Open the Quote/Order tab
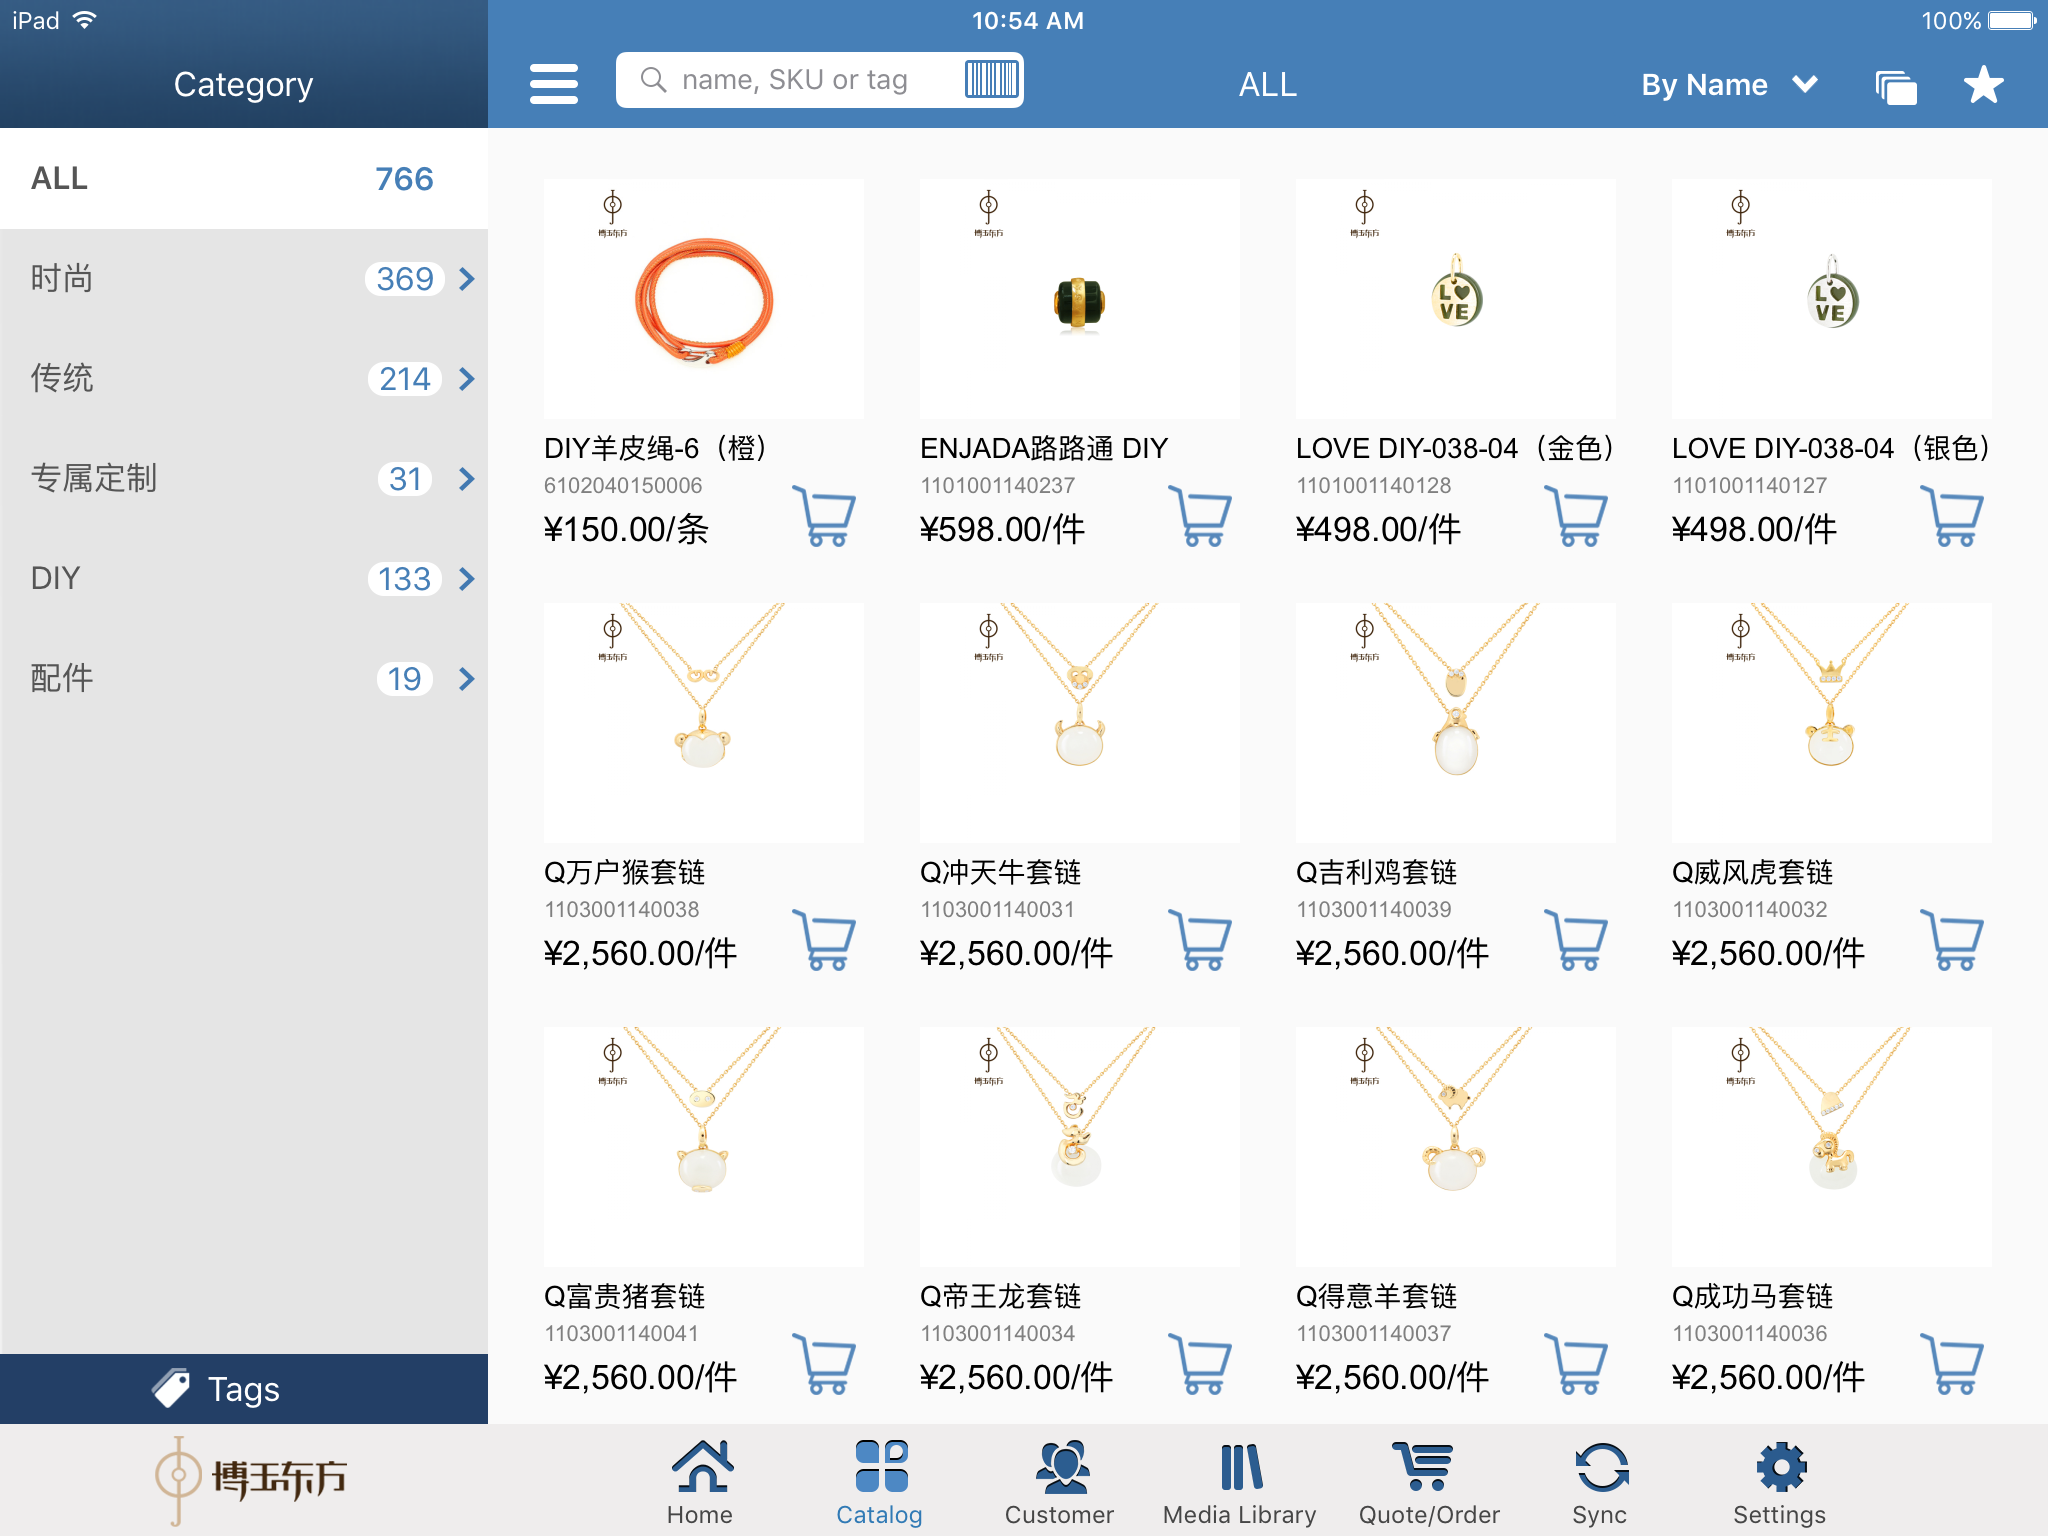 pos(1428,1483)
